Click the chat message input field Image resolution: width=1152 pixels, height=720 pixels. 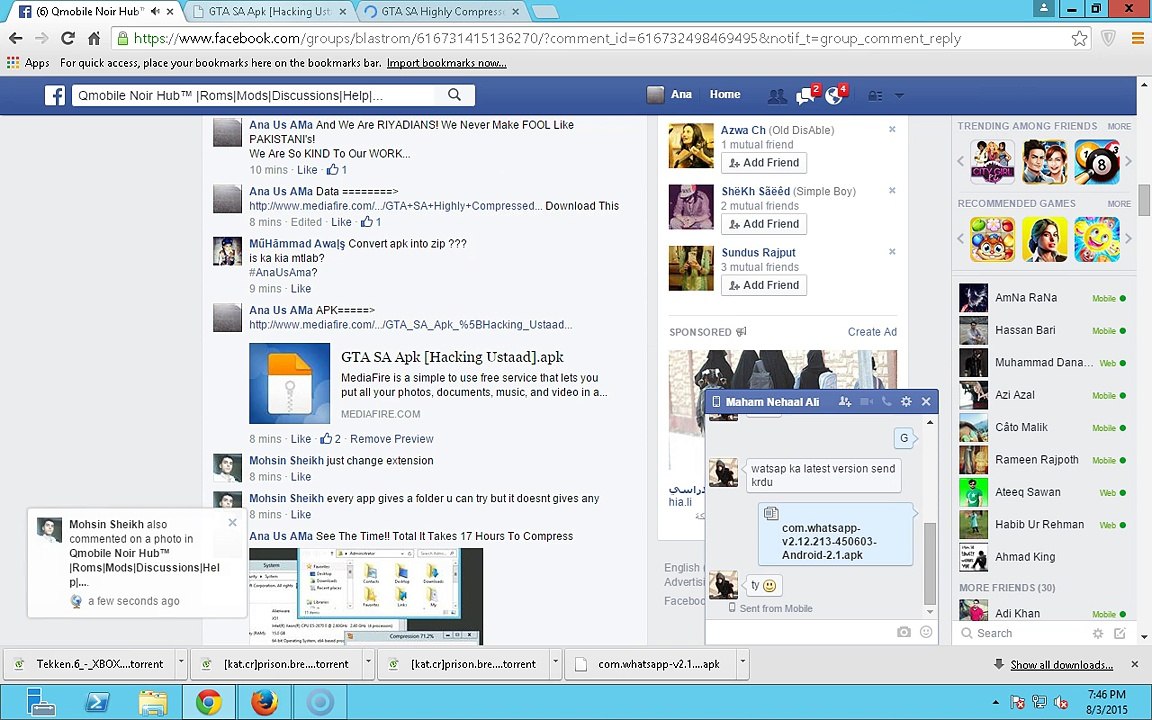coord(799,632)
